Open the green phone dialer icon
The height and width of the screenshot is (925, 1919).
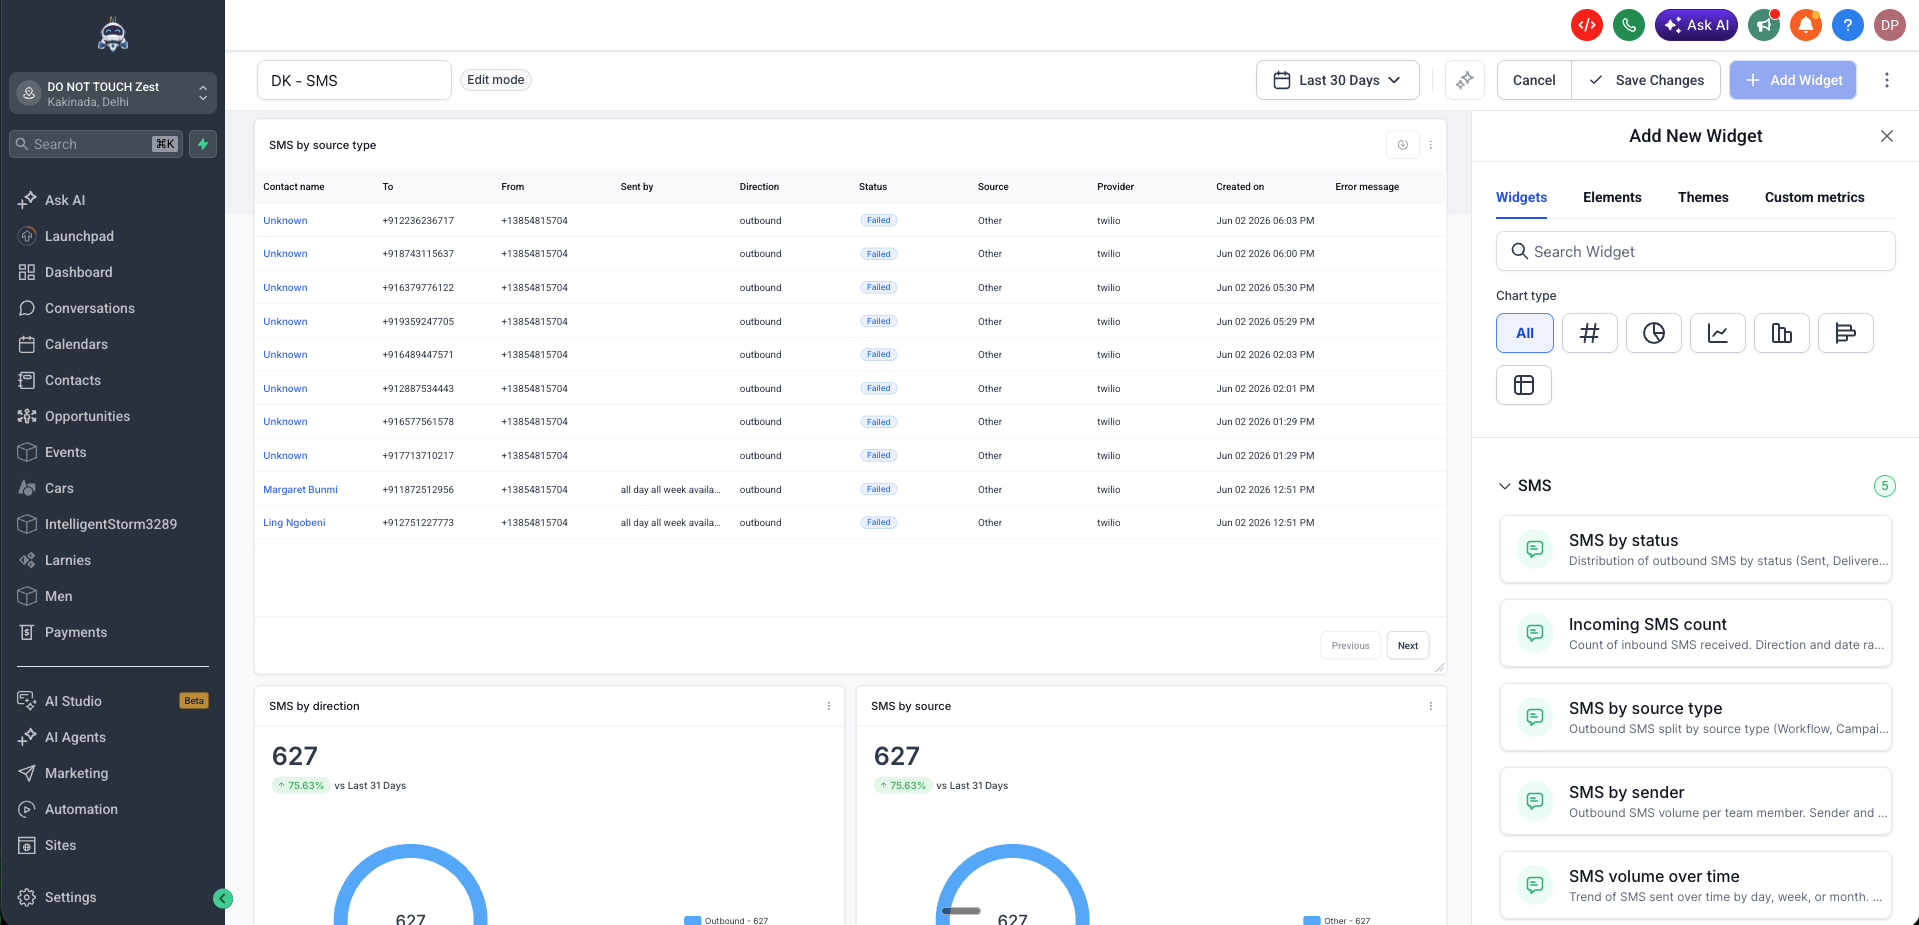click(1629, 25)
